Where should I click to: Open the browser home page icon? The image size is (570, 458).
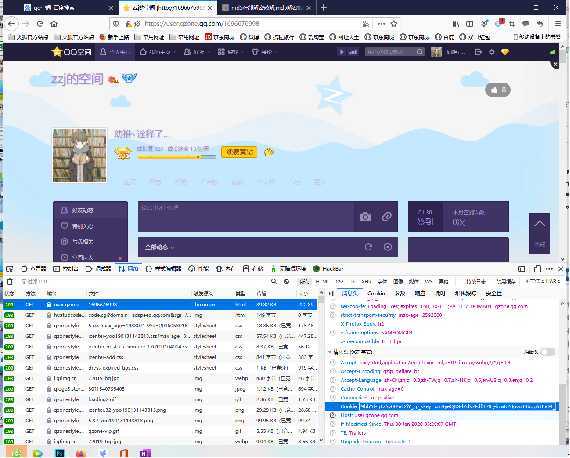click(54, 24)
